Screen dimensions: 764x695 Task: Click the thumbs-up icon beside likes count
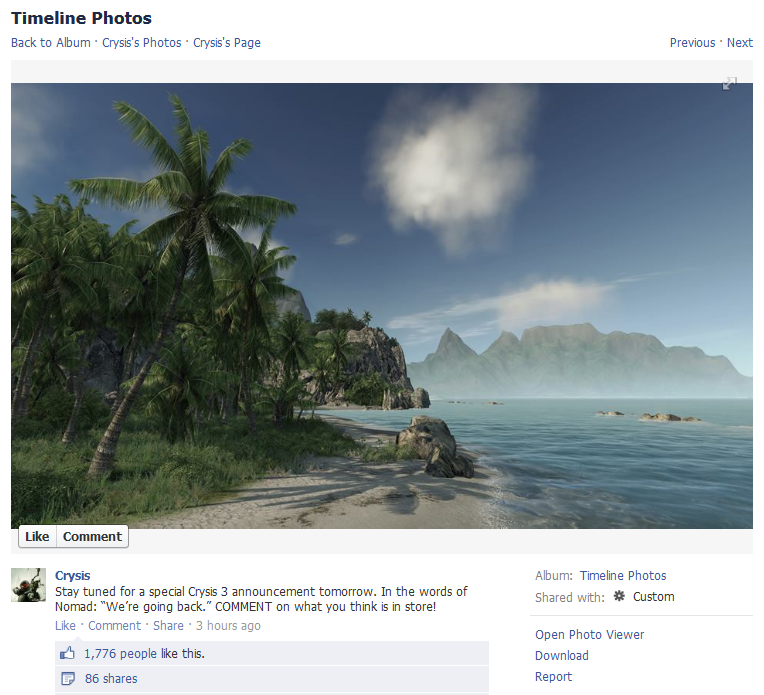click(x=67, y=653)
